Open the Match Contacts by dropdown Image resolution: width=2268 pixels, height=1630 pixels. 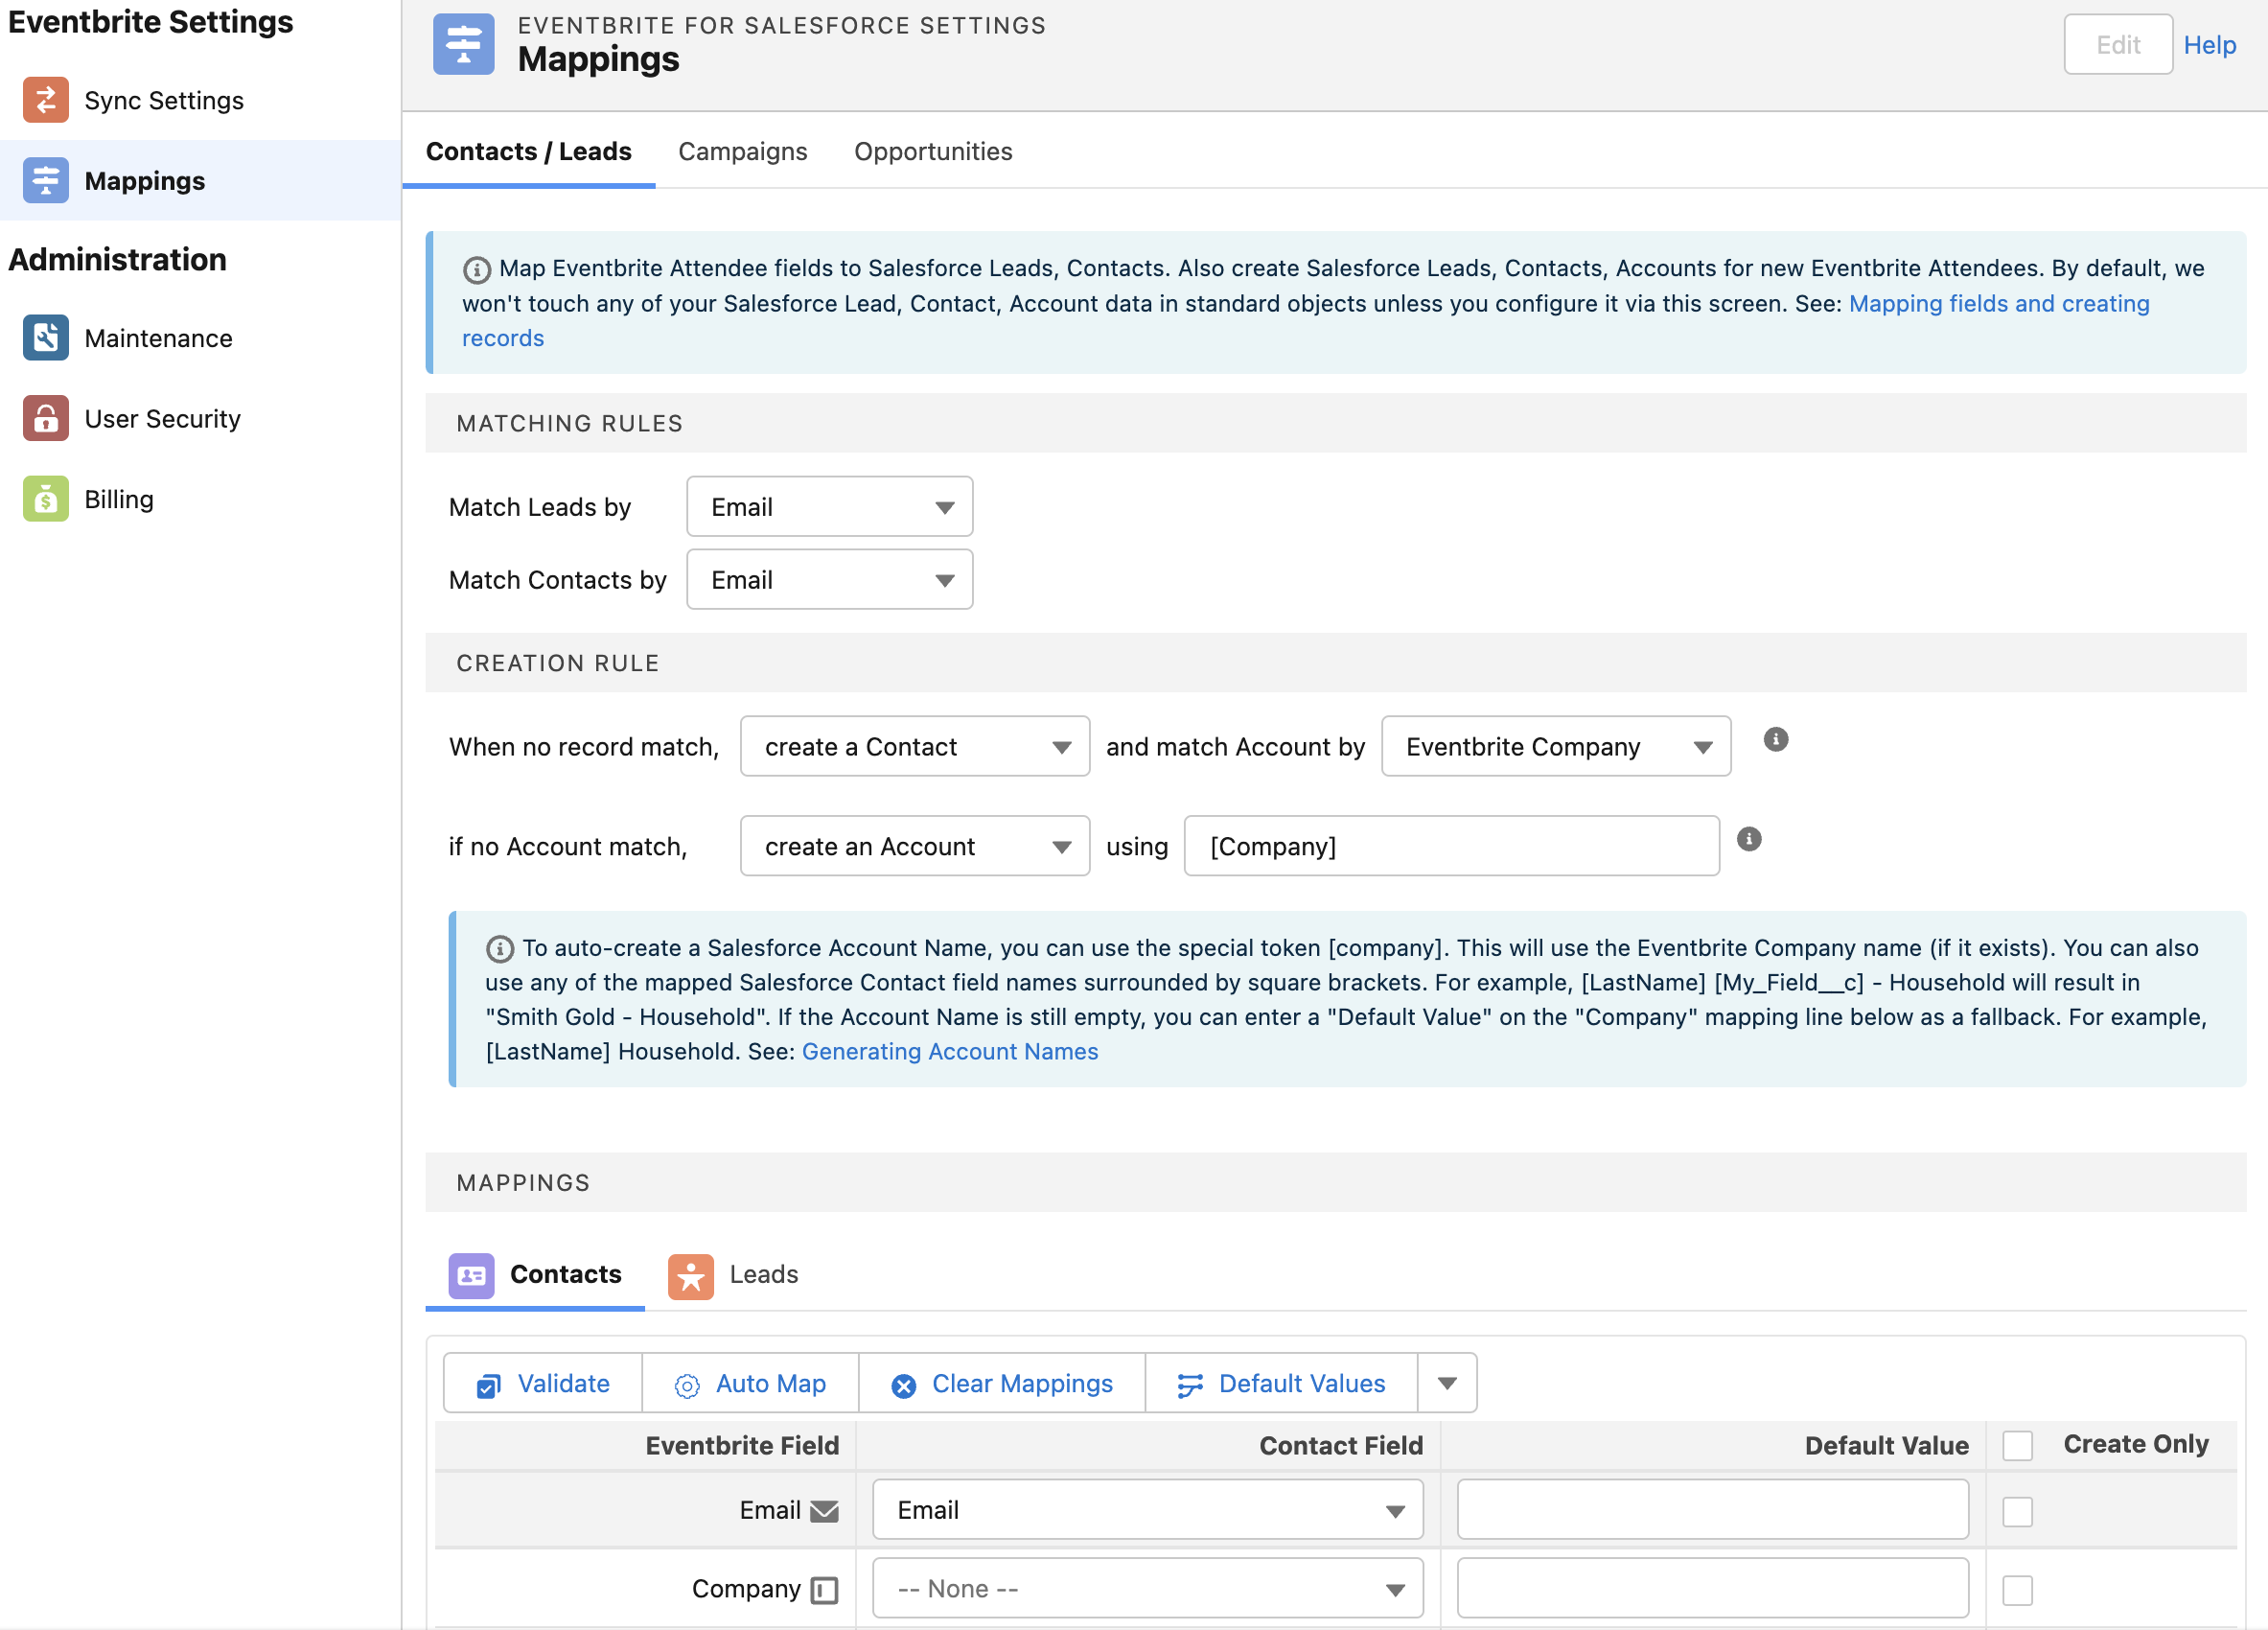click(829, 579)
